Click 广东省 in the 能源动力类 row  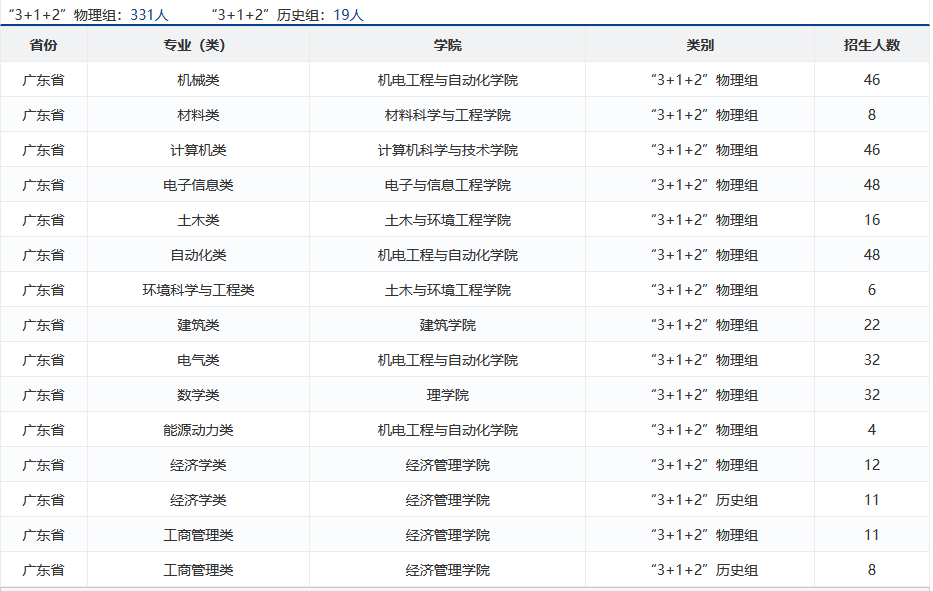[43, 430]
